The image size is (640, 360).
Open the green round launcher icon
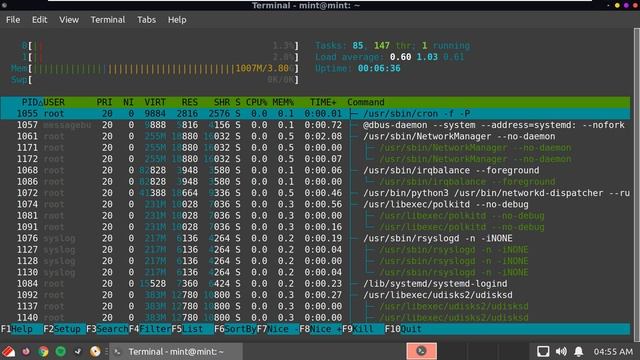(60, 351)
